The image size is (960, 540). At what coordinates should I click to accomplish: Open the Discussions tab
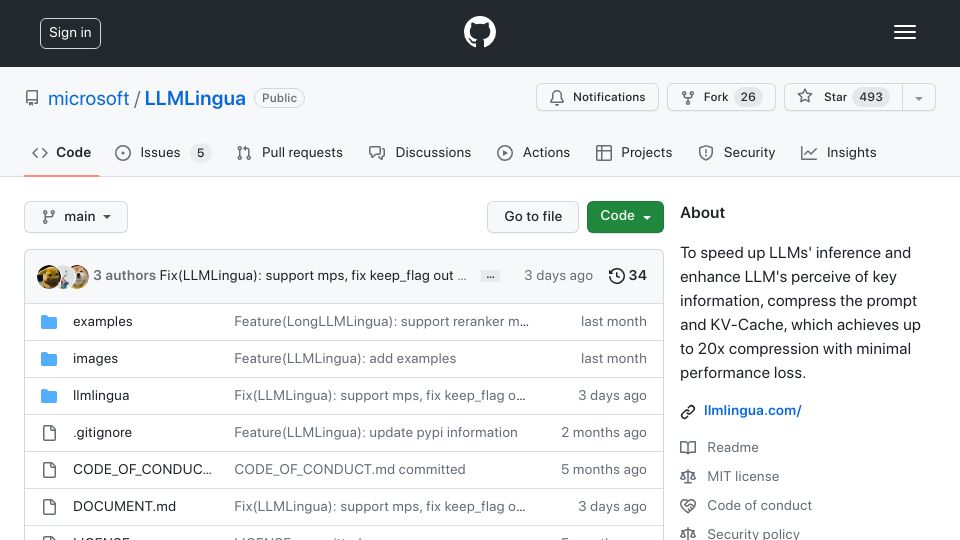(x=420, y=152)
